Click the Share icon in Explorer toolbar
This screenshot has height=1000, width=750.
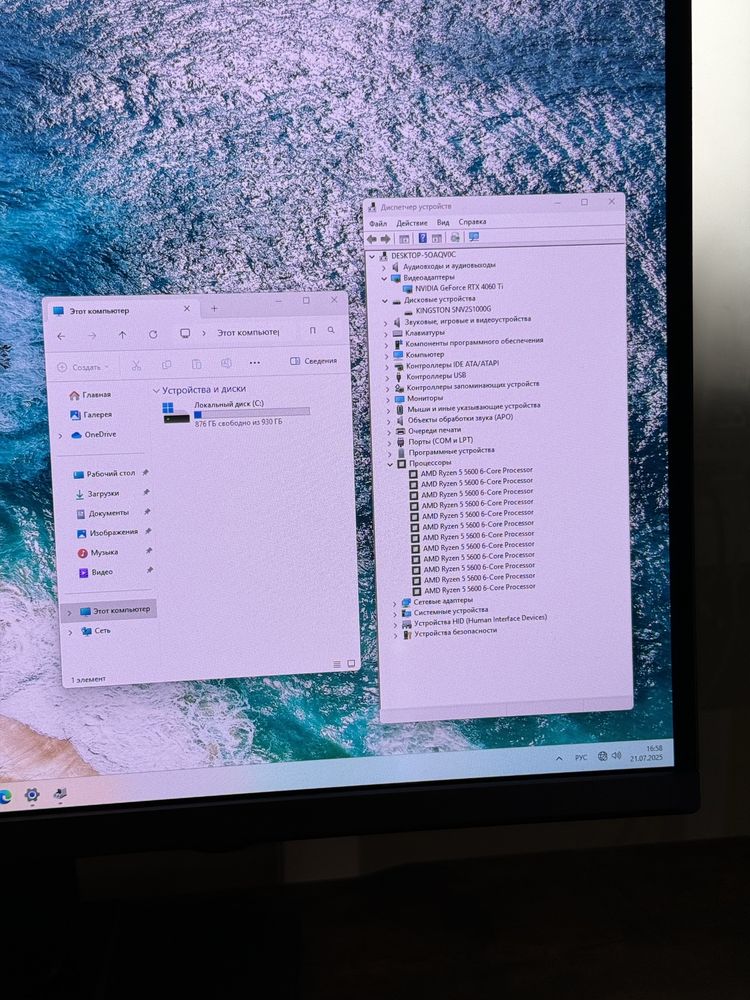(x=226, y=363)
